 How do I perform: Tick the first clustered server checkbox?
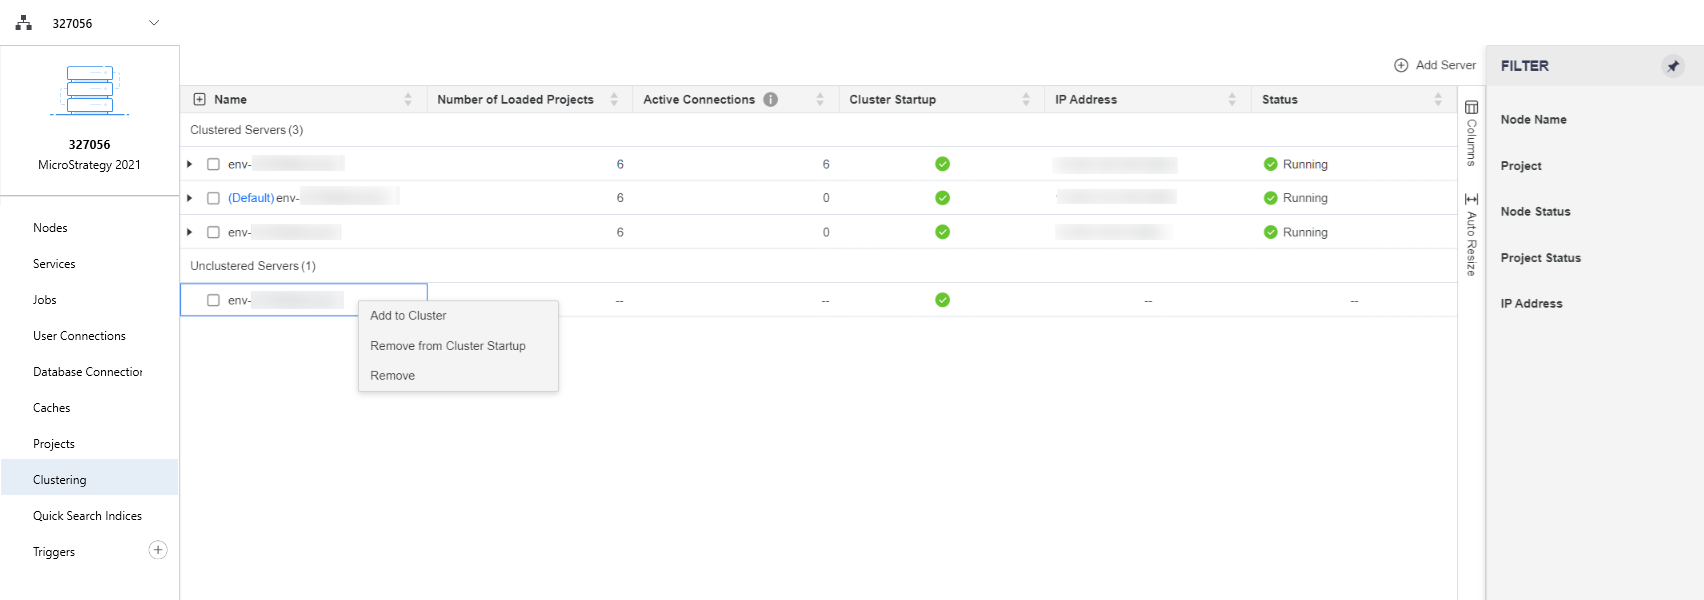tap(213, 164)
